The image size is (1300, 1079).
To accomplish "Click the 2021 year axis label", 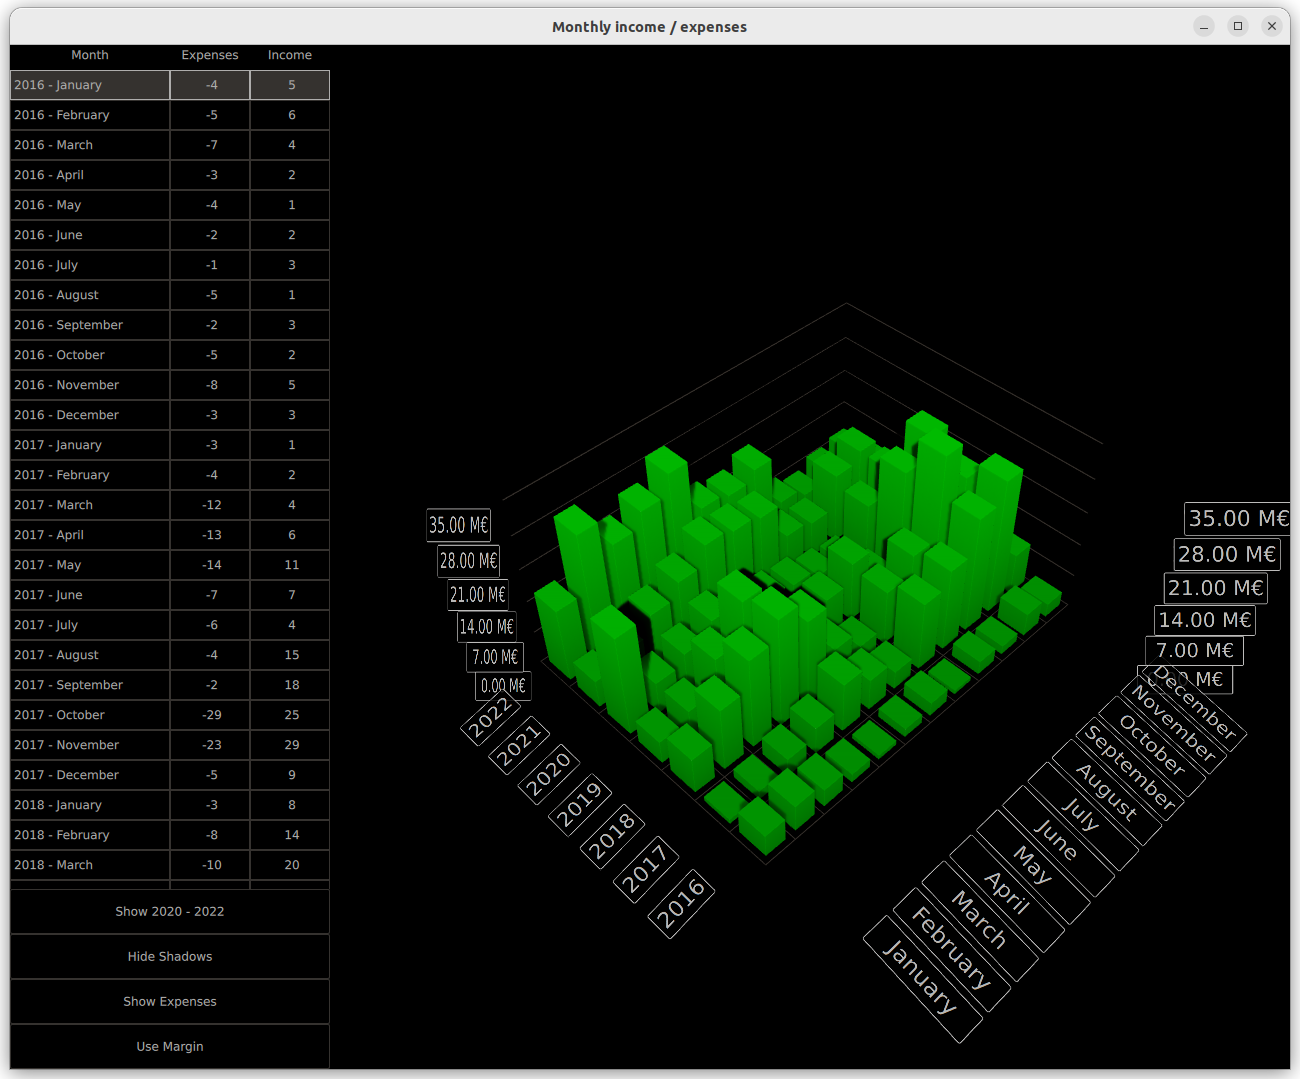I will [519, 746].
